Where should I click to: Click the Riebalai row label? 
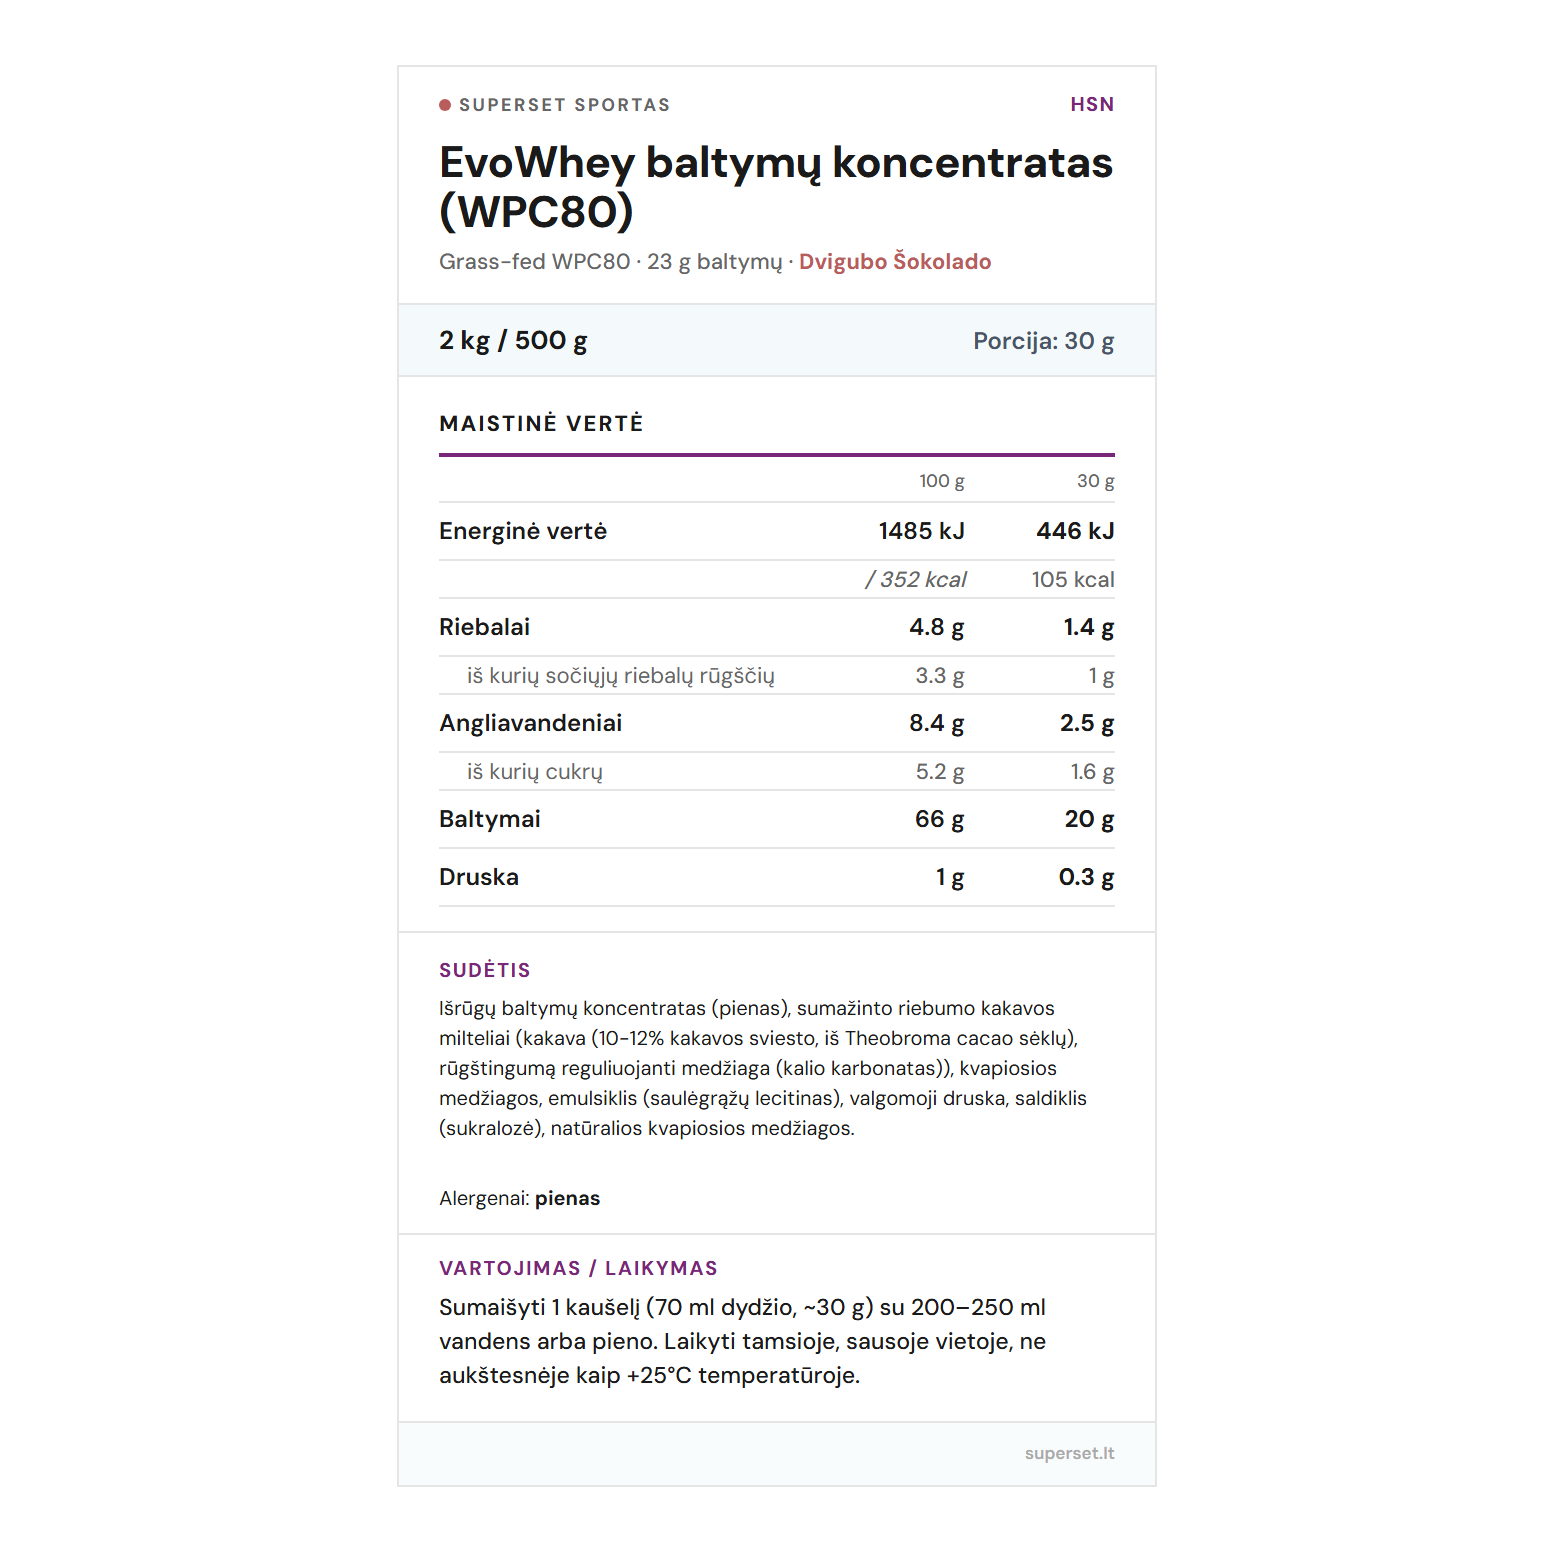click(x=485, y=627)
